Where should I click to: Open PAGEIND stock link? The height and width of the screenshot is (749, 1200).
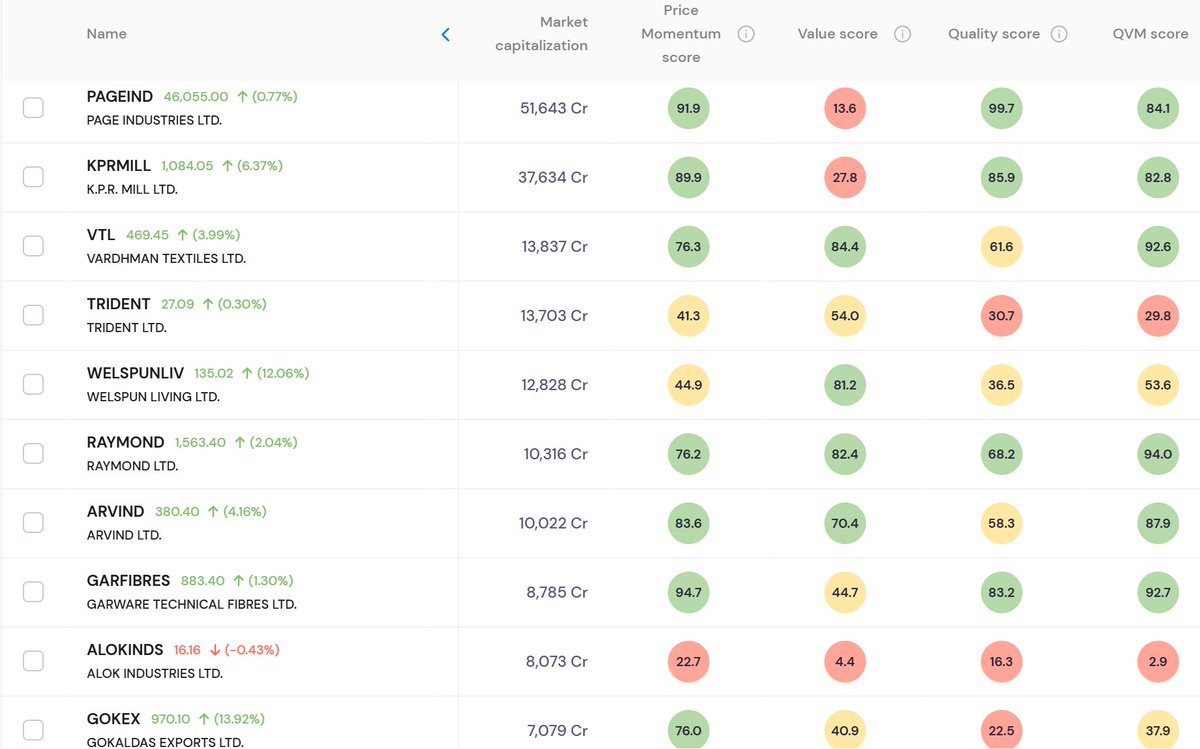point(120,96)
